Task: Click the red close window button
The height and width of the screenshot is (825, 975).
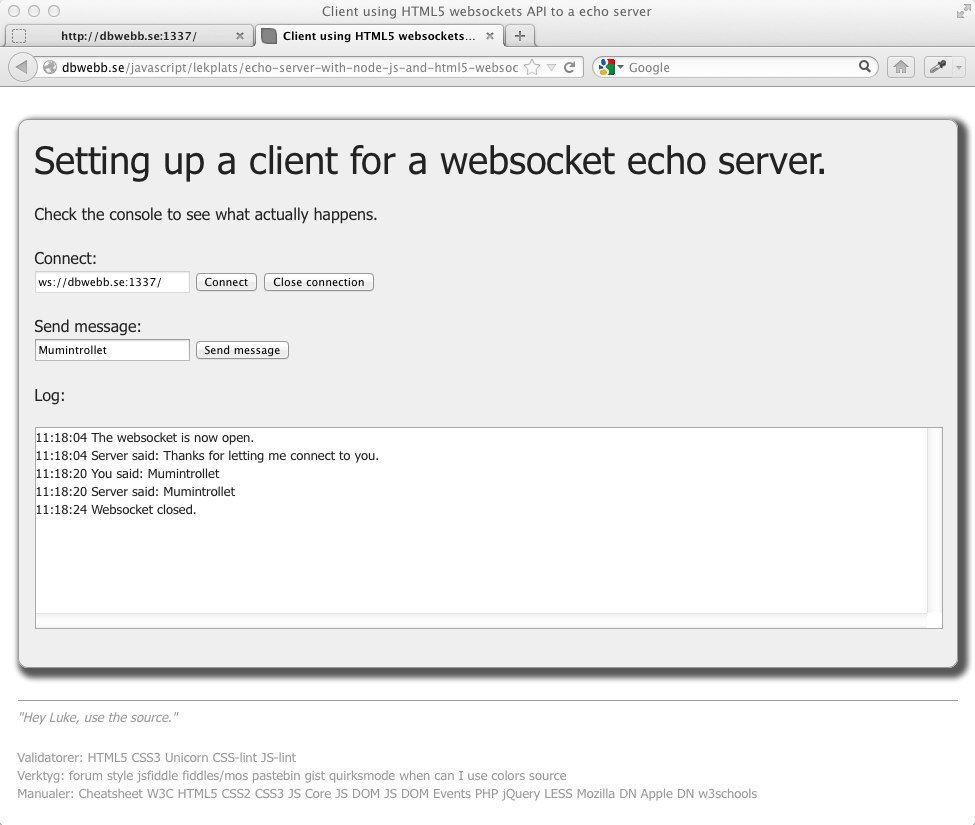Action: click(x=14, y=11)
